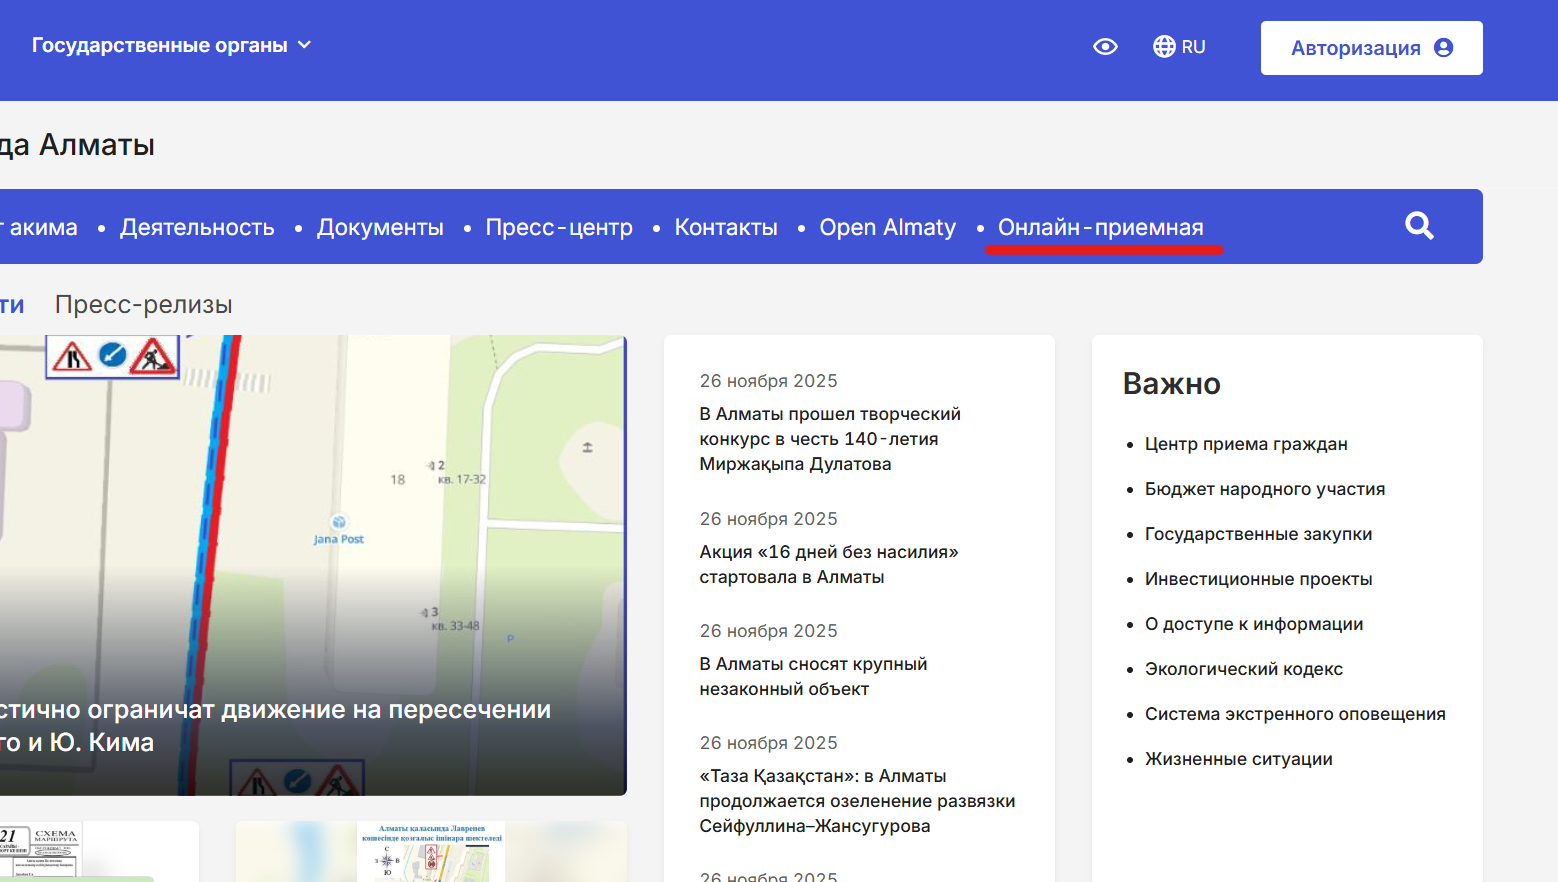1558x882 pixels.
Task: Toggle the accessibility eye icon
Action: point(1105,47)
